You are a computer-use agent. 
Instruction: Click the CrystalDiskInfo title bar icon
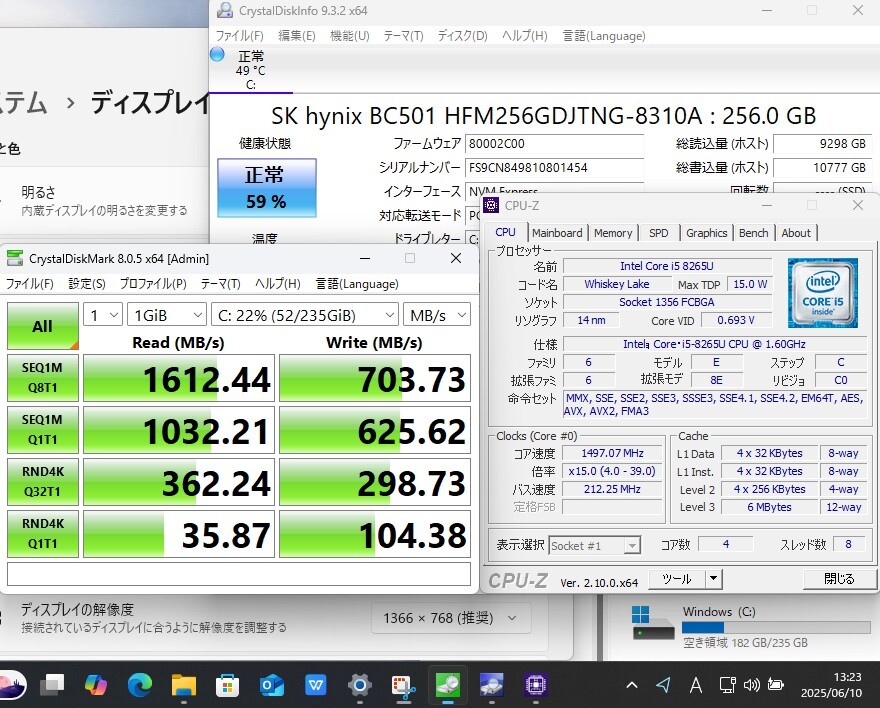pos(225,10)
